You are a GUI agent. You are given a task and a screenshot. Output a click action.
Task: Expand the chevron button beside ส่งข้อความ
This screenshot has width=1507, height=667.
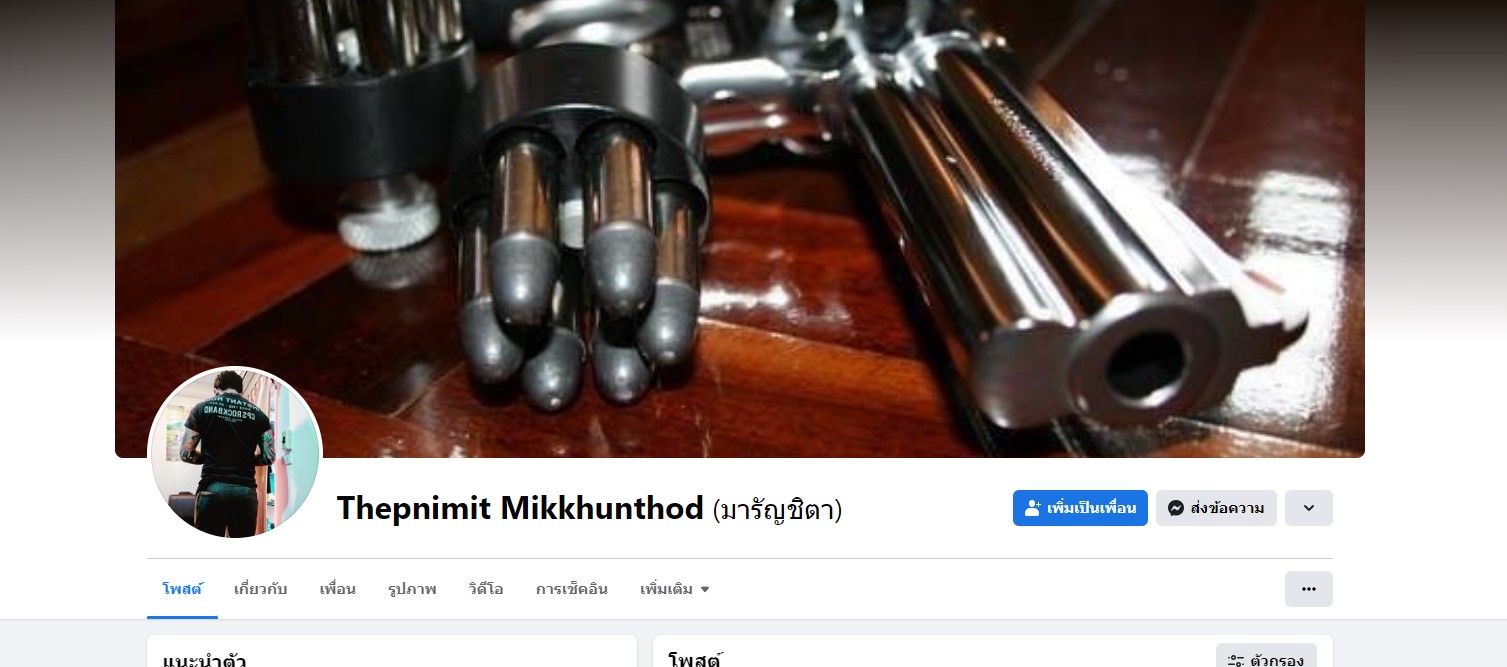click(1308, 508)
